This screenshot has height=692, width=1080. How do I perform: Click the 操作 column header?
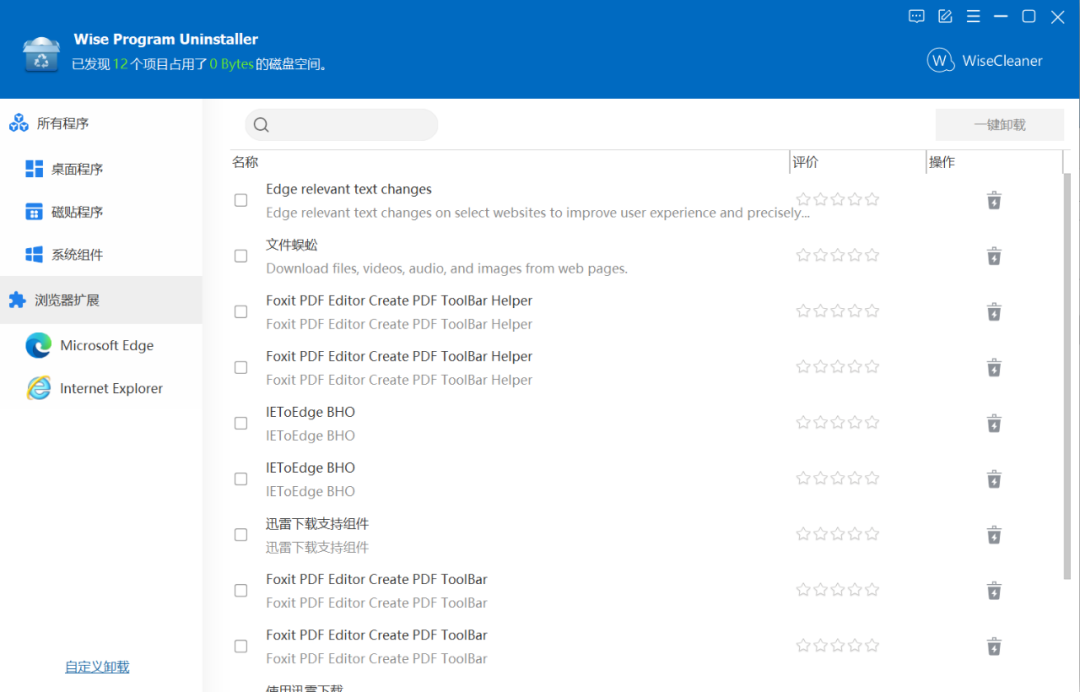pyautogui.click(x=994, y=162)
